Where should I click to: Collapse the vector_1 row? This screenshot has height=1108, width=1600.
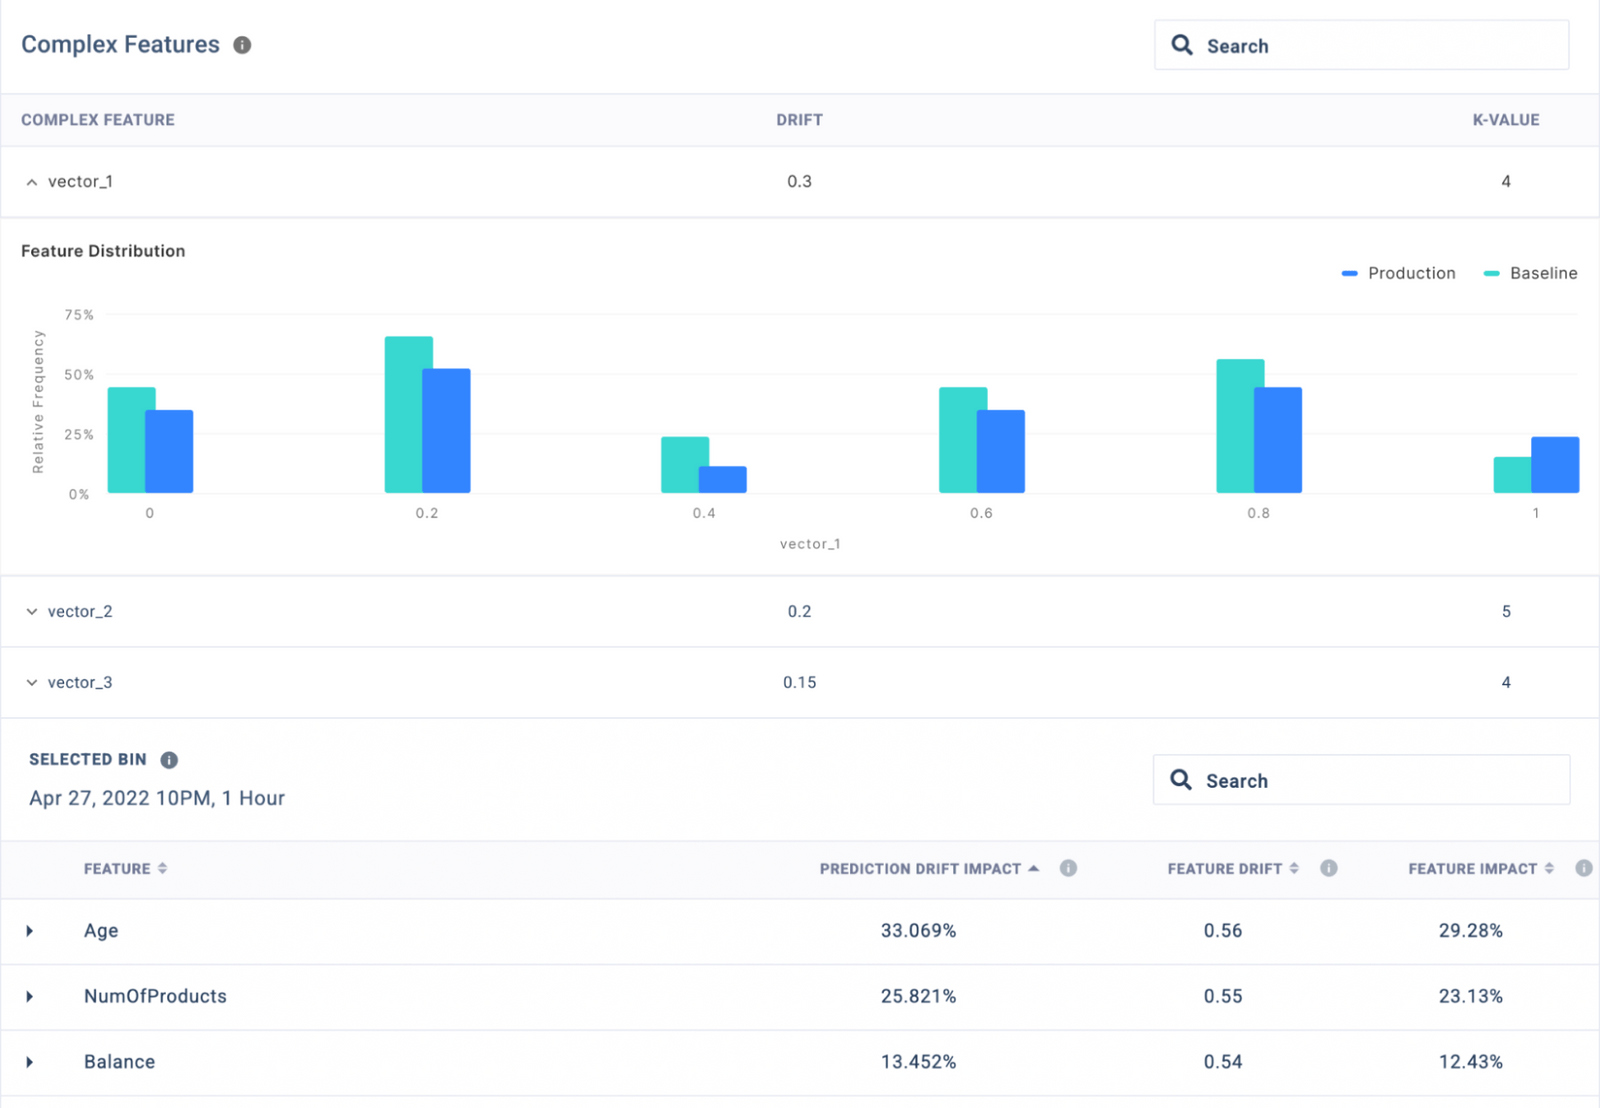tap(32, 182)
